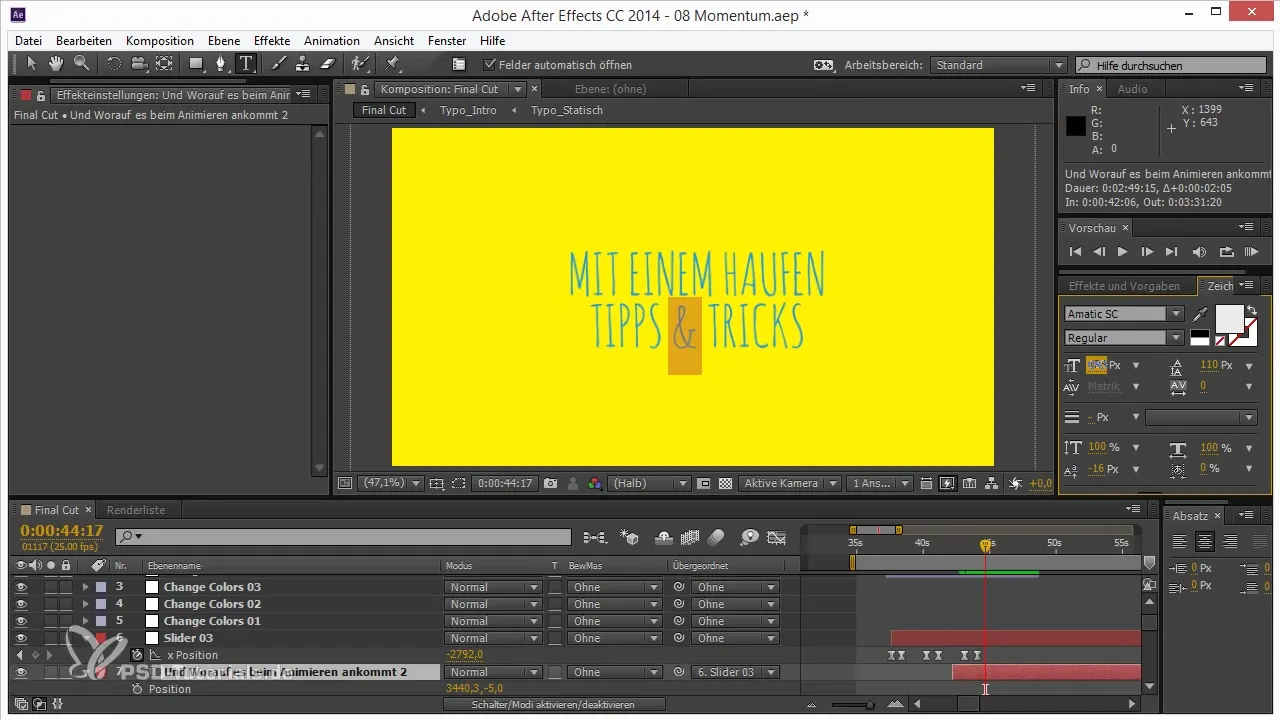Open the Modus dropdown for Slider 03

pos(493,638)
